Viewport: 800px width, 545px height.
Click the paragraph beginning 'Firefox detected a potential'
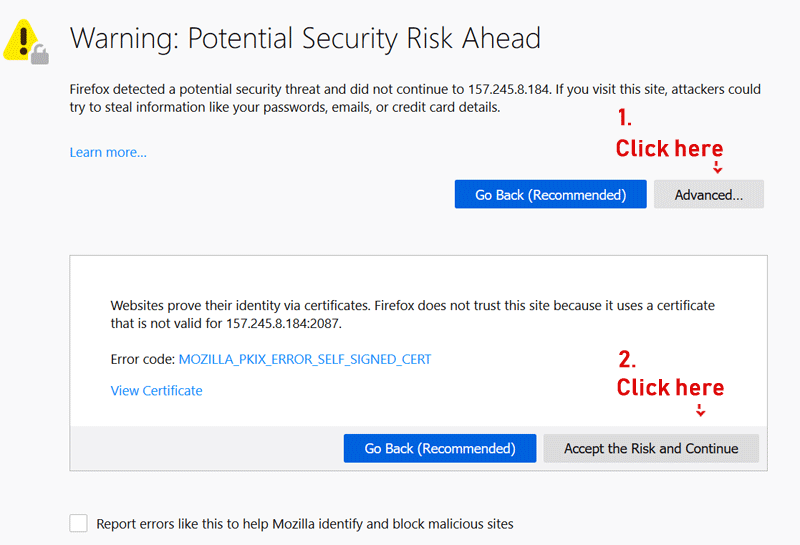[415, 98]
